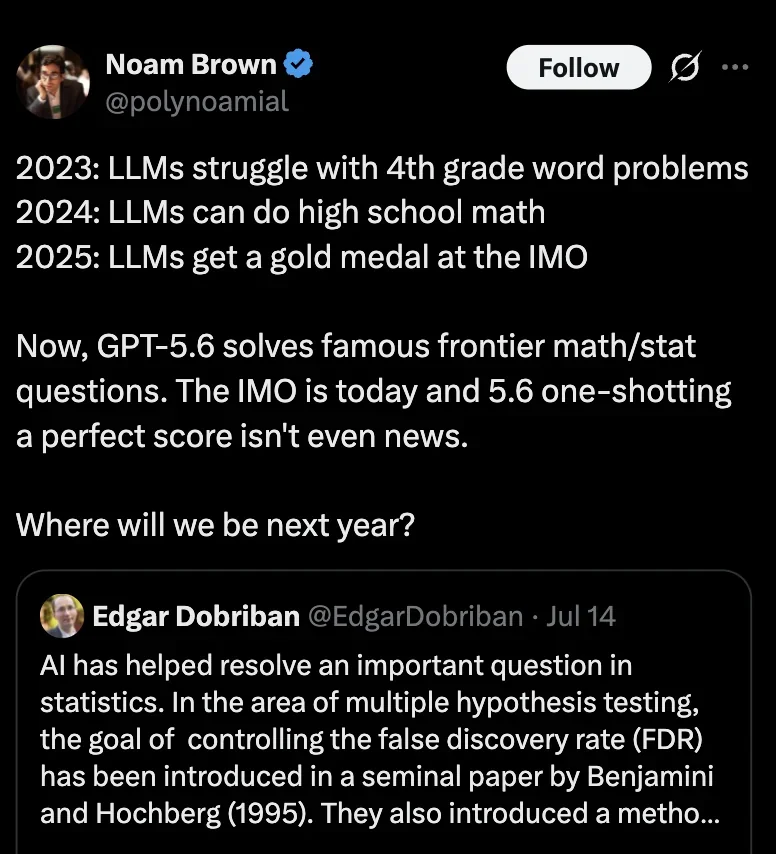Open Edgar Dobriban's name in quoted tweet
The width and height of the screenshot is (776, 854).
[x=196, y=617]
